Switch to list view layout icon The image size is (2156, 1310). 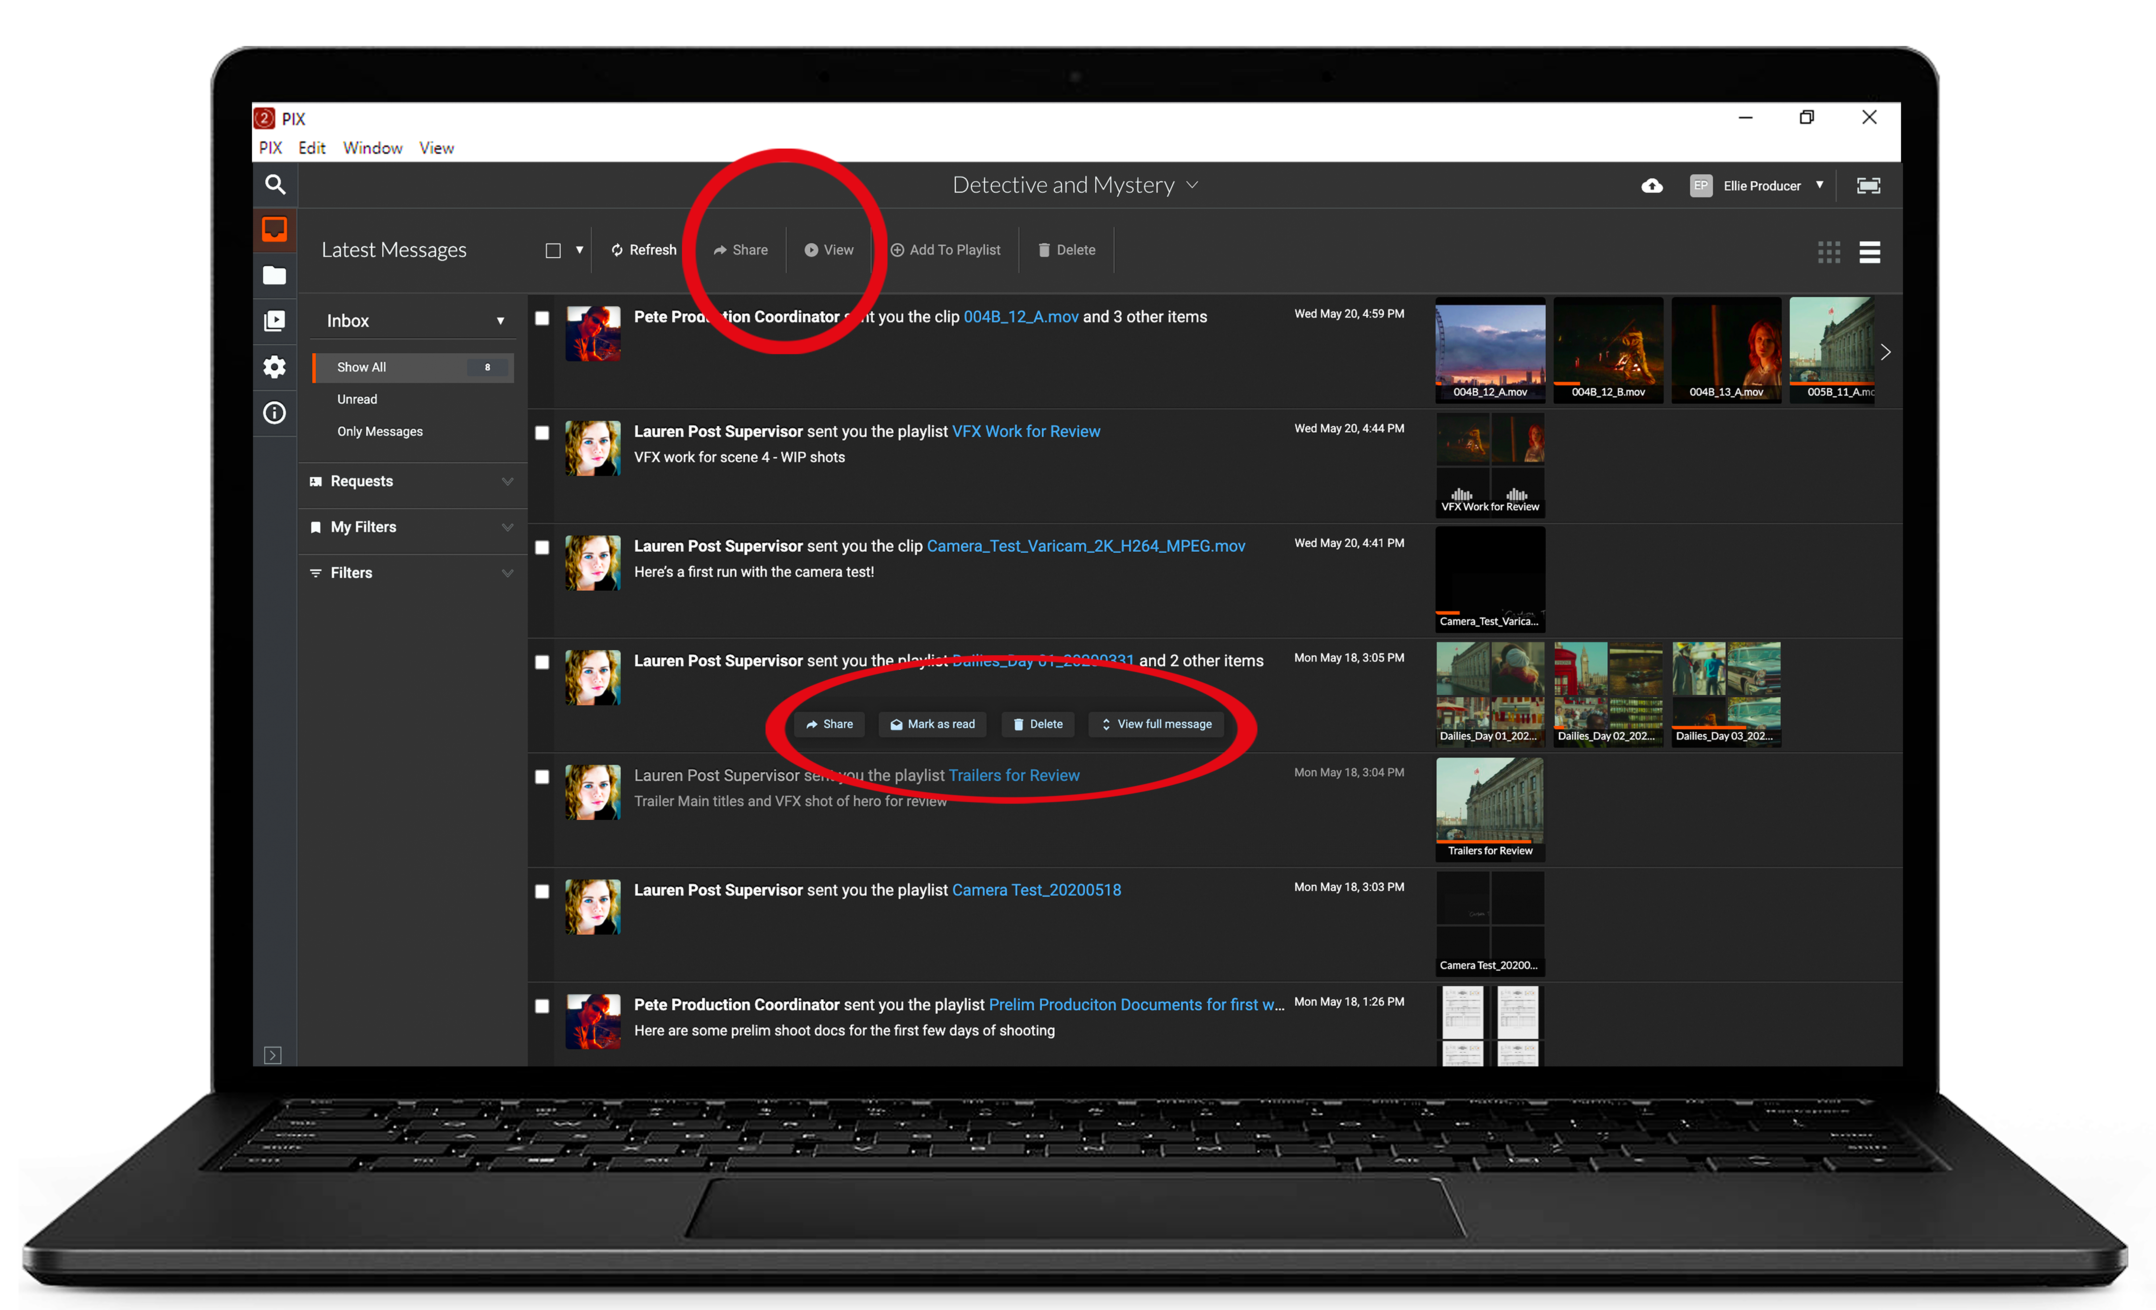1869,252
